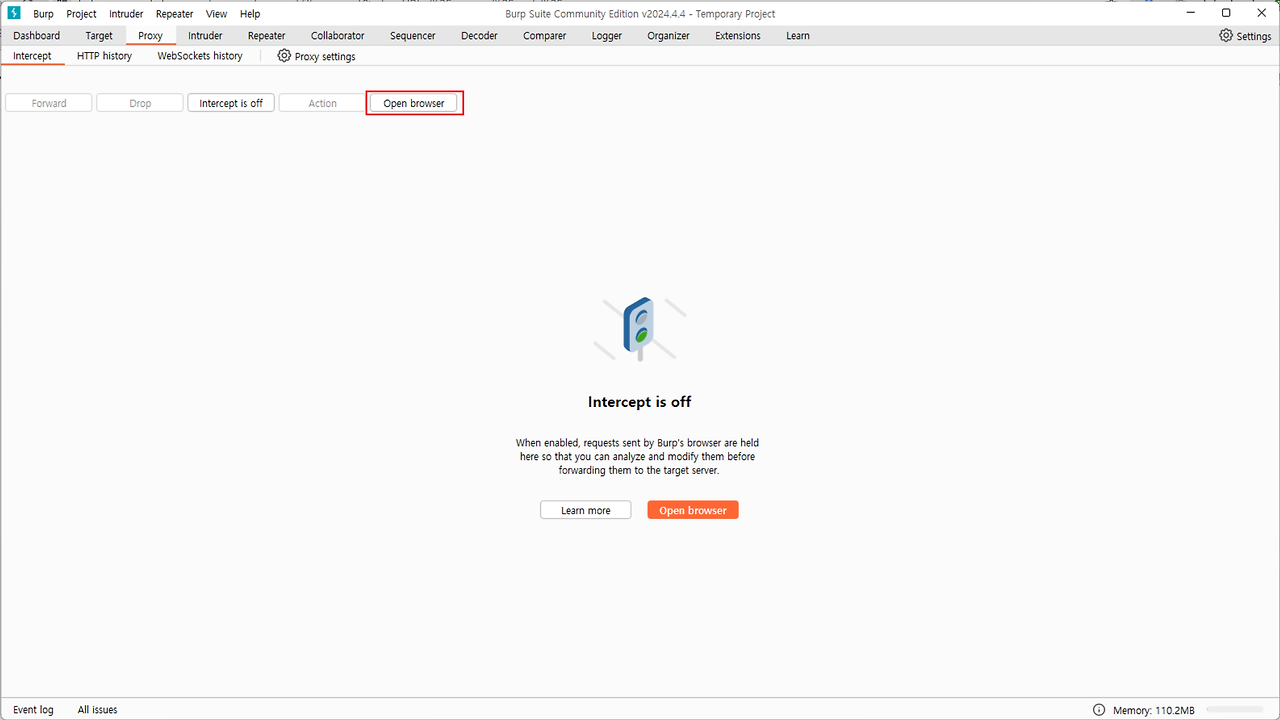Switch to the WebSockets history tab
Viewport: 1280px width, 720px height.
pyautogui.click(x=200, y=56)
